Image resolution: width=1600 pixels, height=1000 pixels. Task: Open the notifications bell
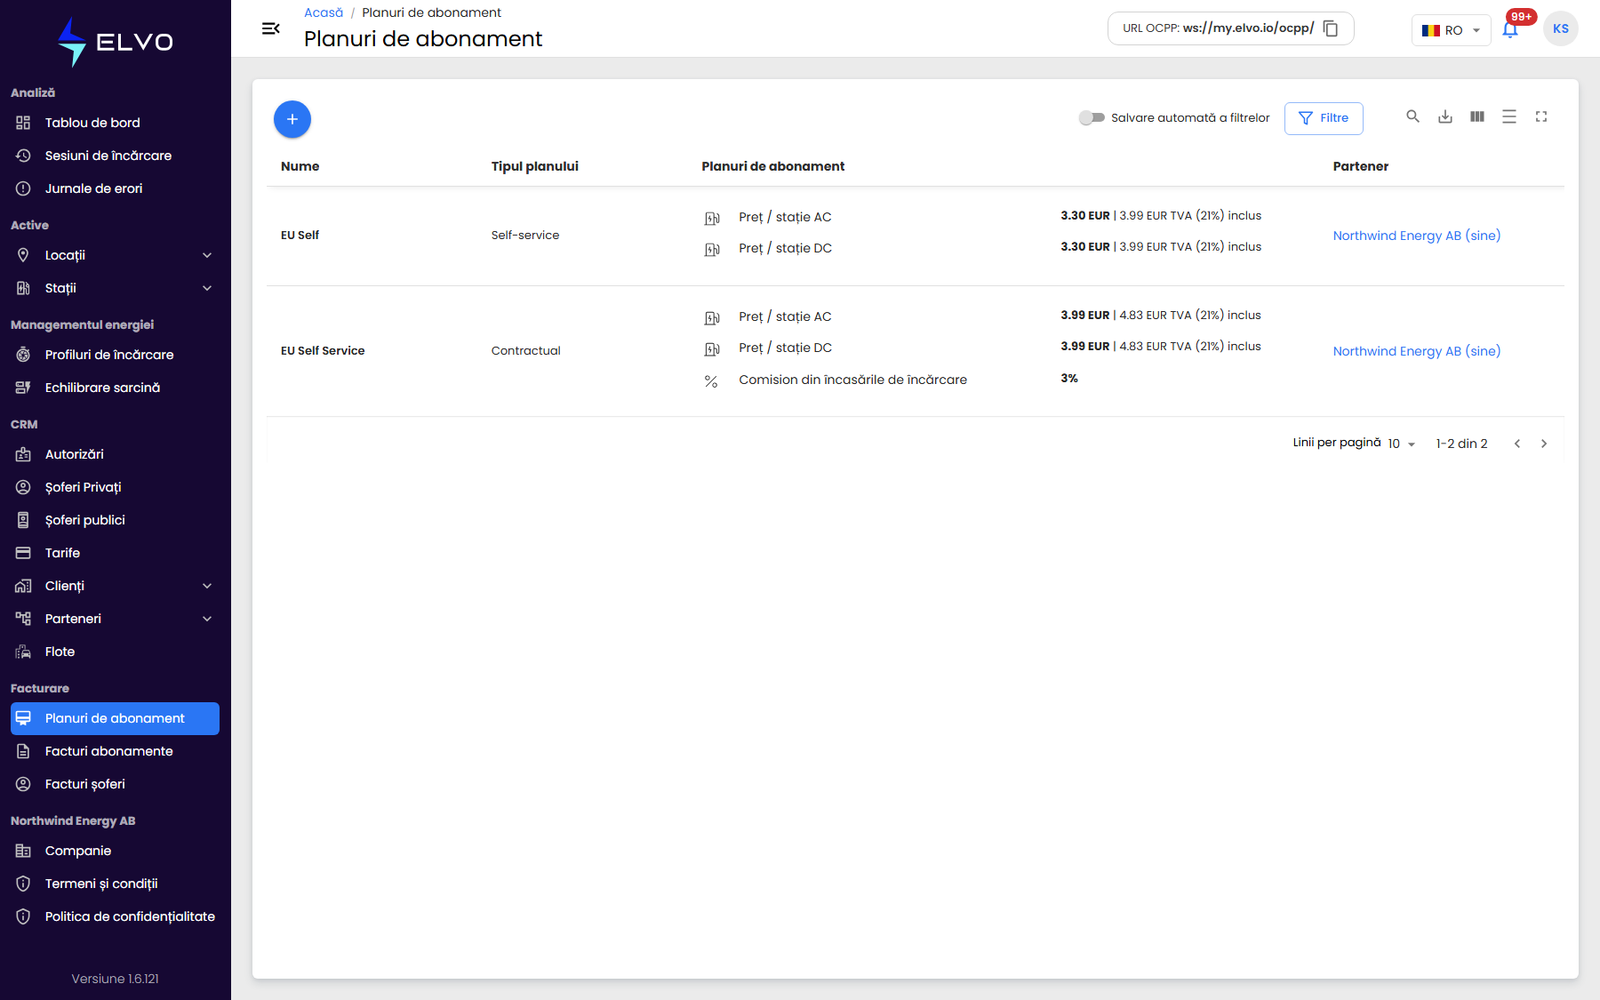coord(1510,29)
